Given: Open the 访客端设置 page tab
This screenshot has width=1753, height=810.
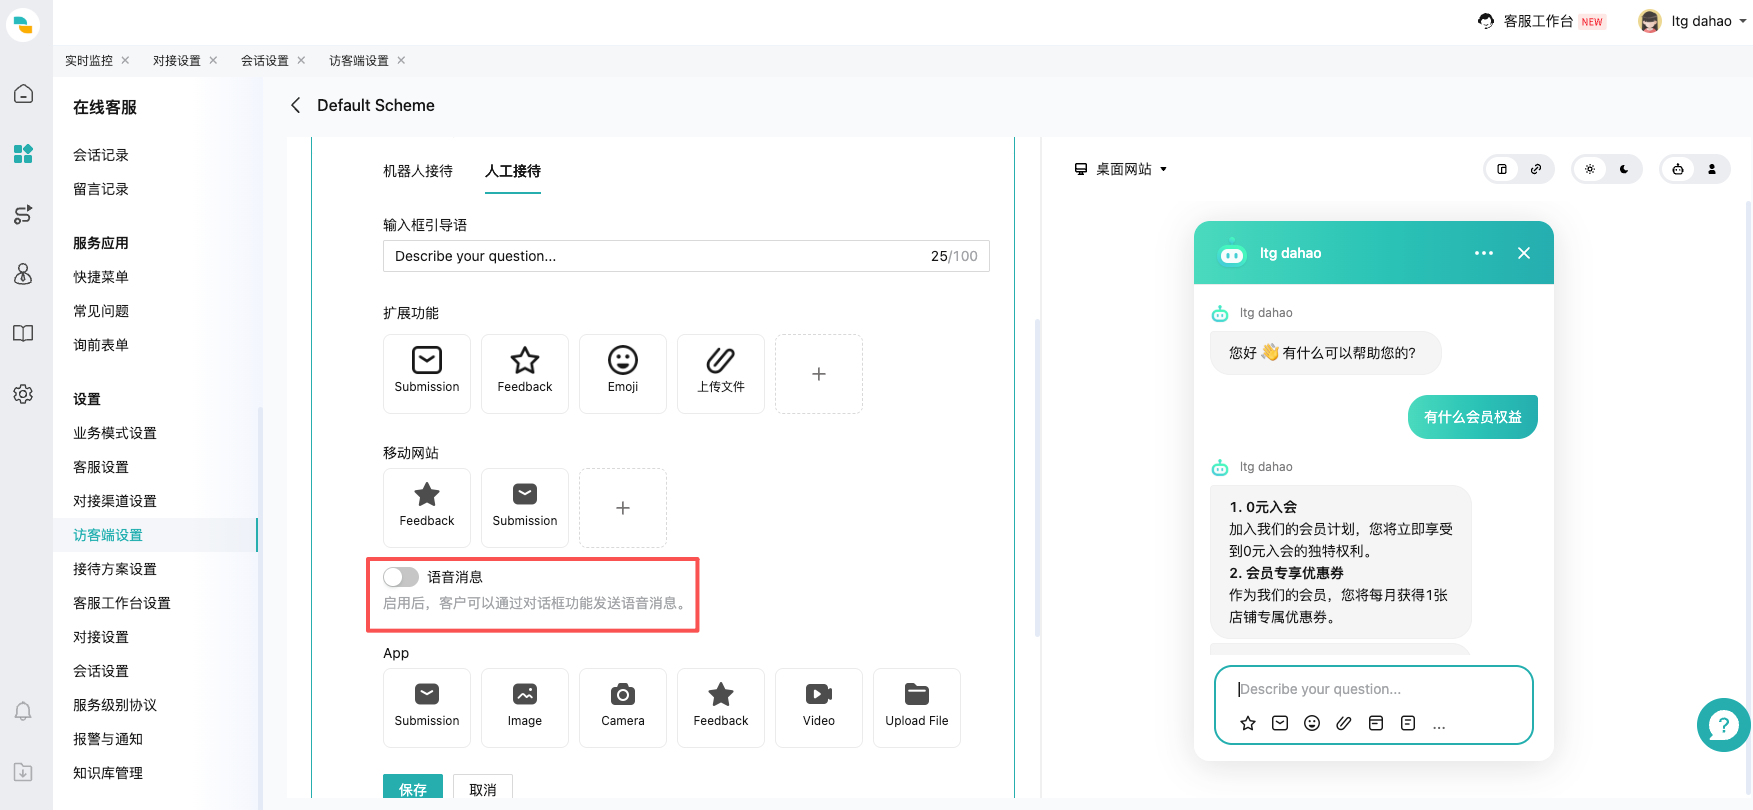Looking at the screenshot, I should [359, 61].
